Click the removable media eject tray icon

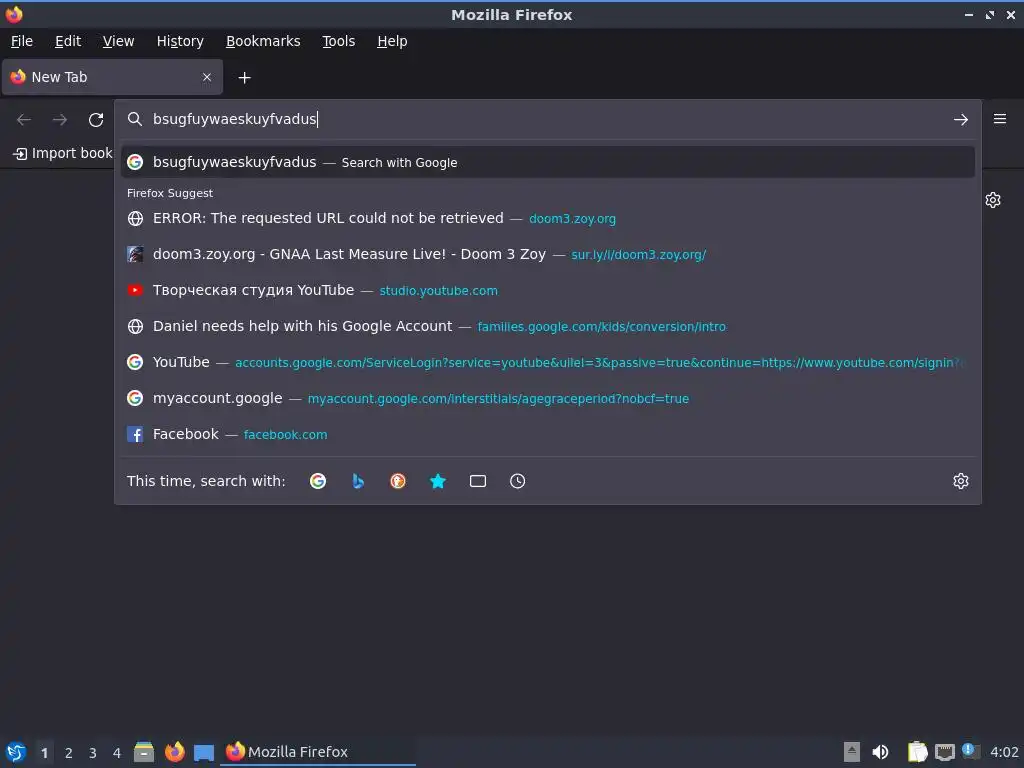(x=852, y=752)
